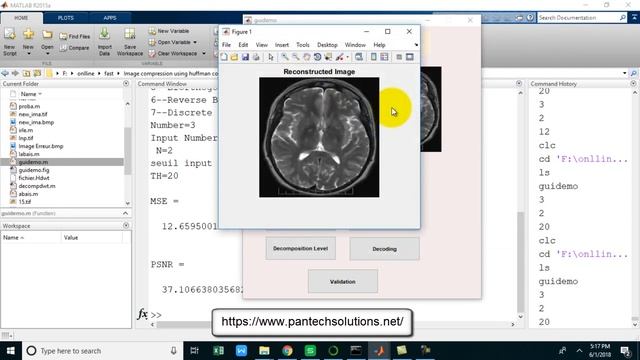Dock Figure 1 using the corner arrow
Screen dimensions: 640x360
(416, 45)
